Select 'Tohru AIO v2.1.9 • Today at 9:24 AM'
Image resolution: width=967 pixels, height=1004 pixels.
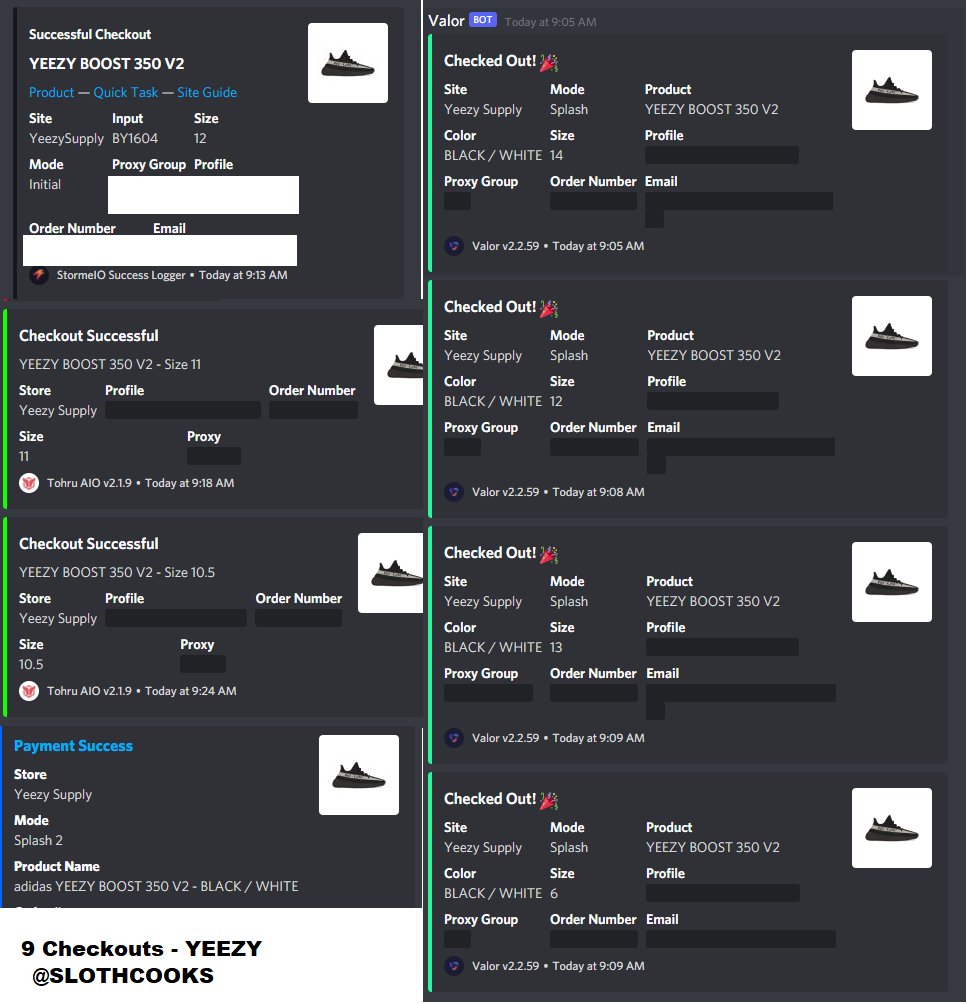point(142,691)
